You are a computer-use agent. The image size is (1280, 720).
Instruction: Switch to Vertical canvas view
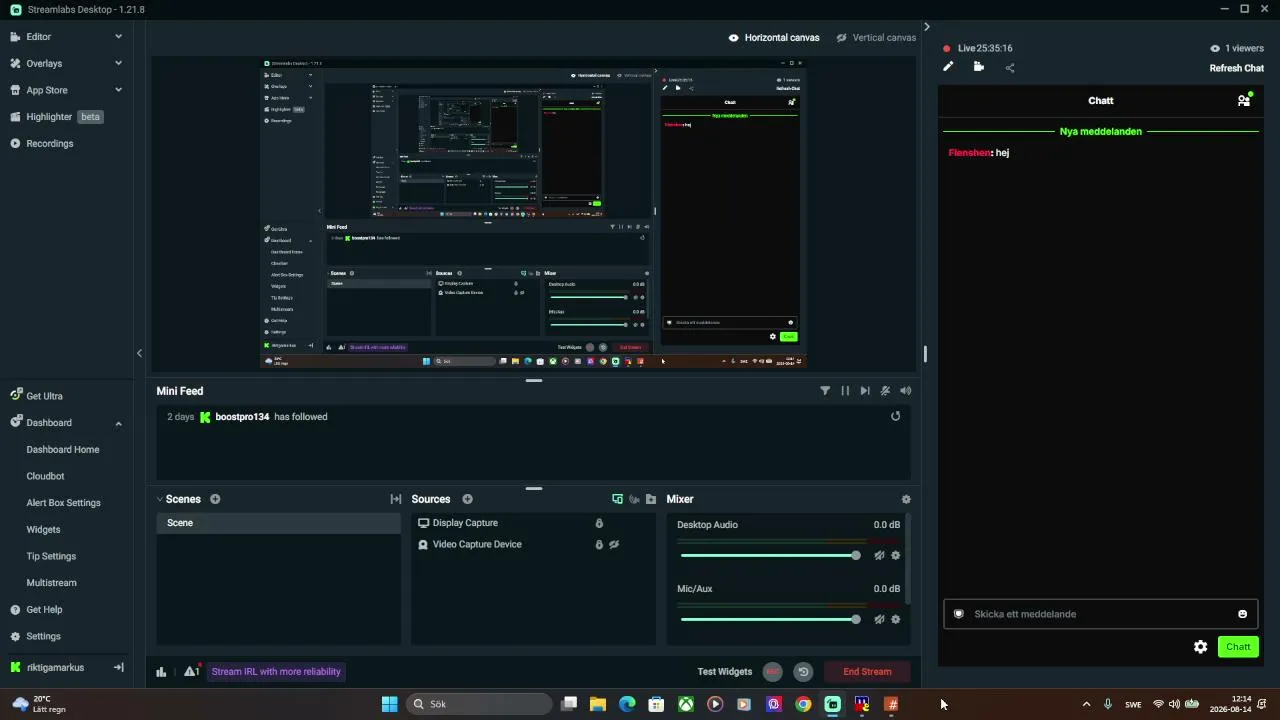(876, 38)
